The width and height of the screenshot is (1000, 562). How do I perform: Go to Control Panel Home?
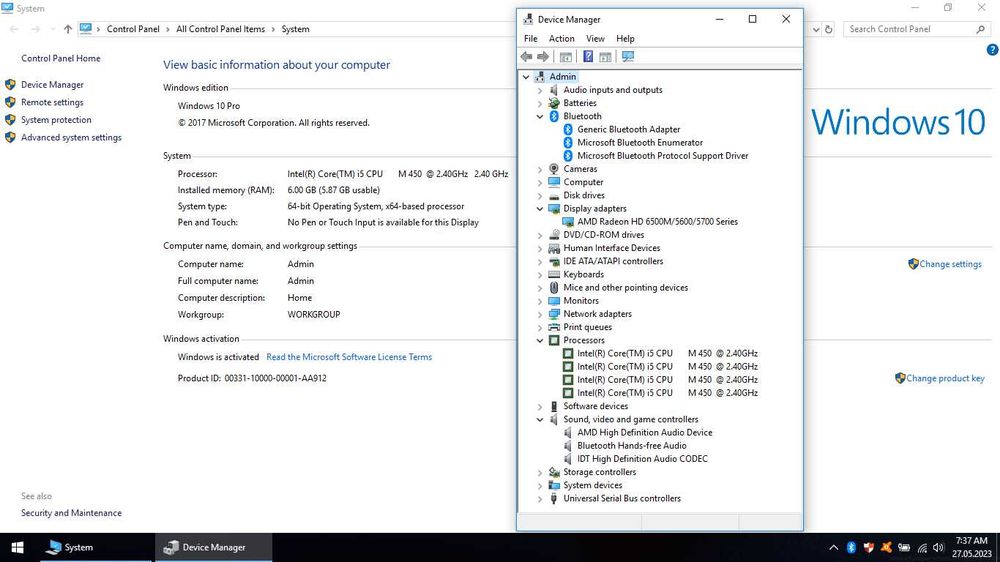tap(61, 59)
